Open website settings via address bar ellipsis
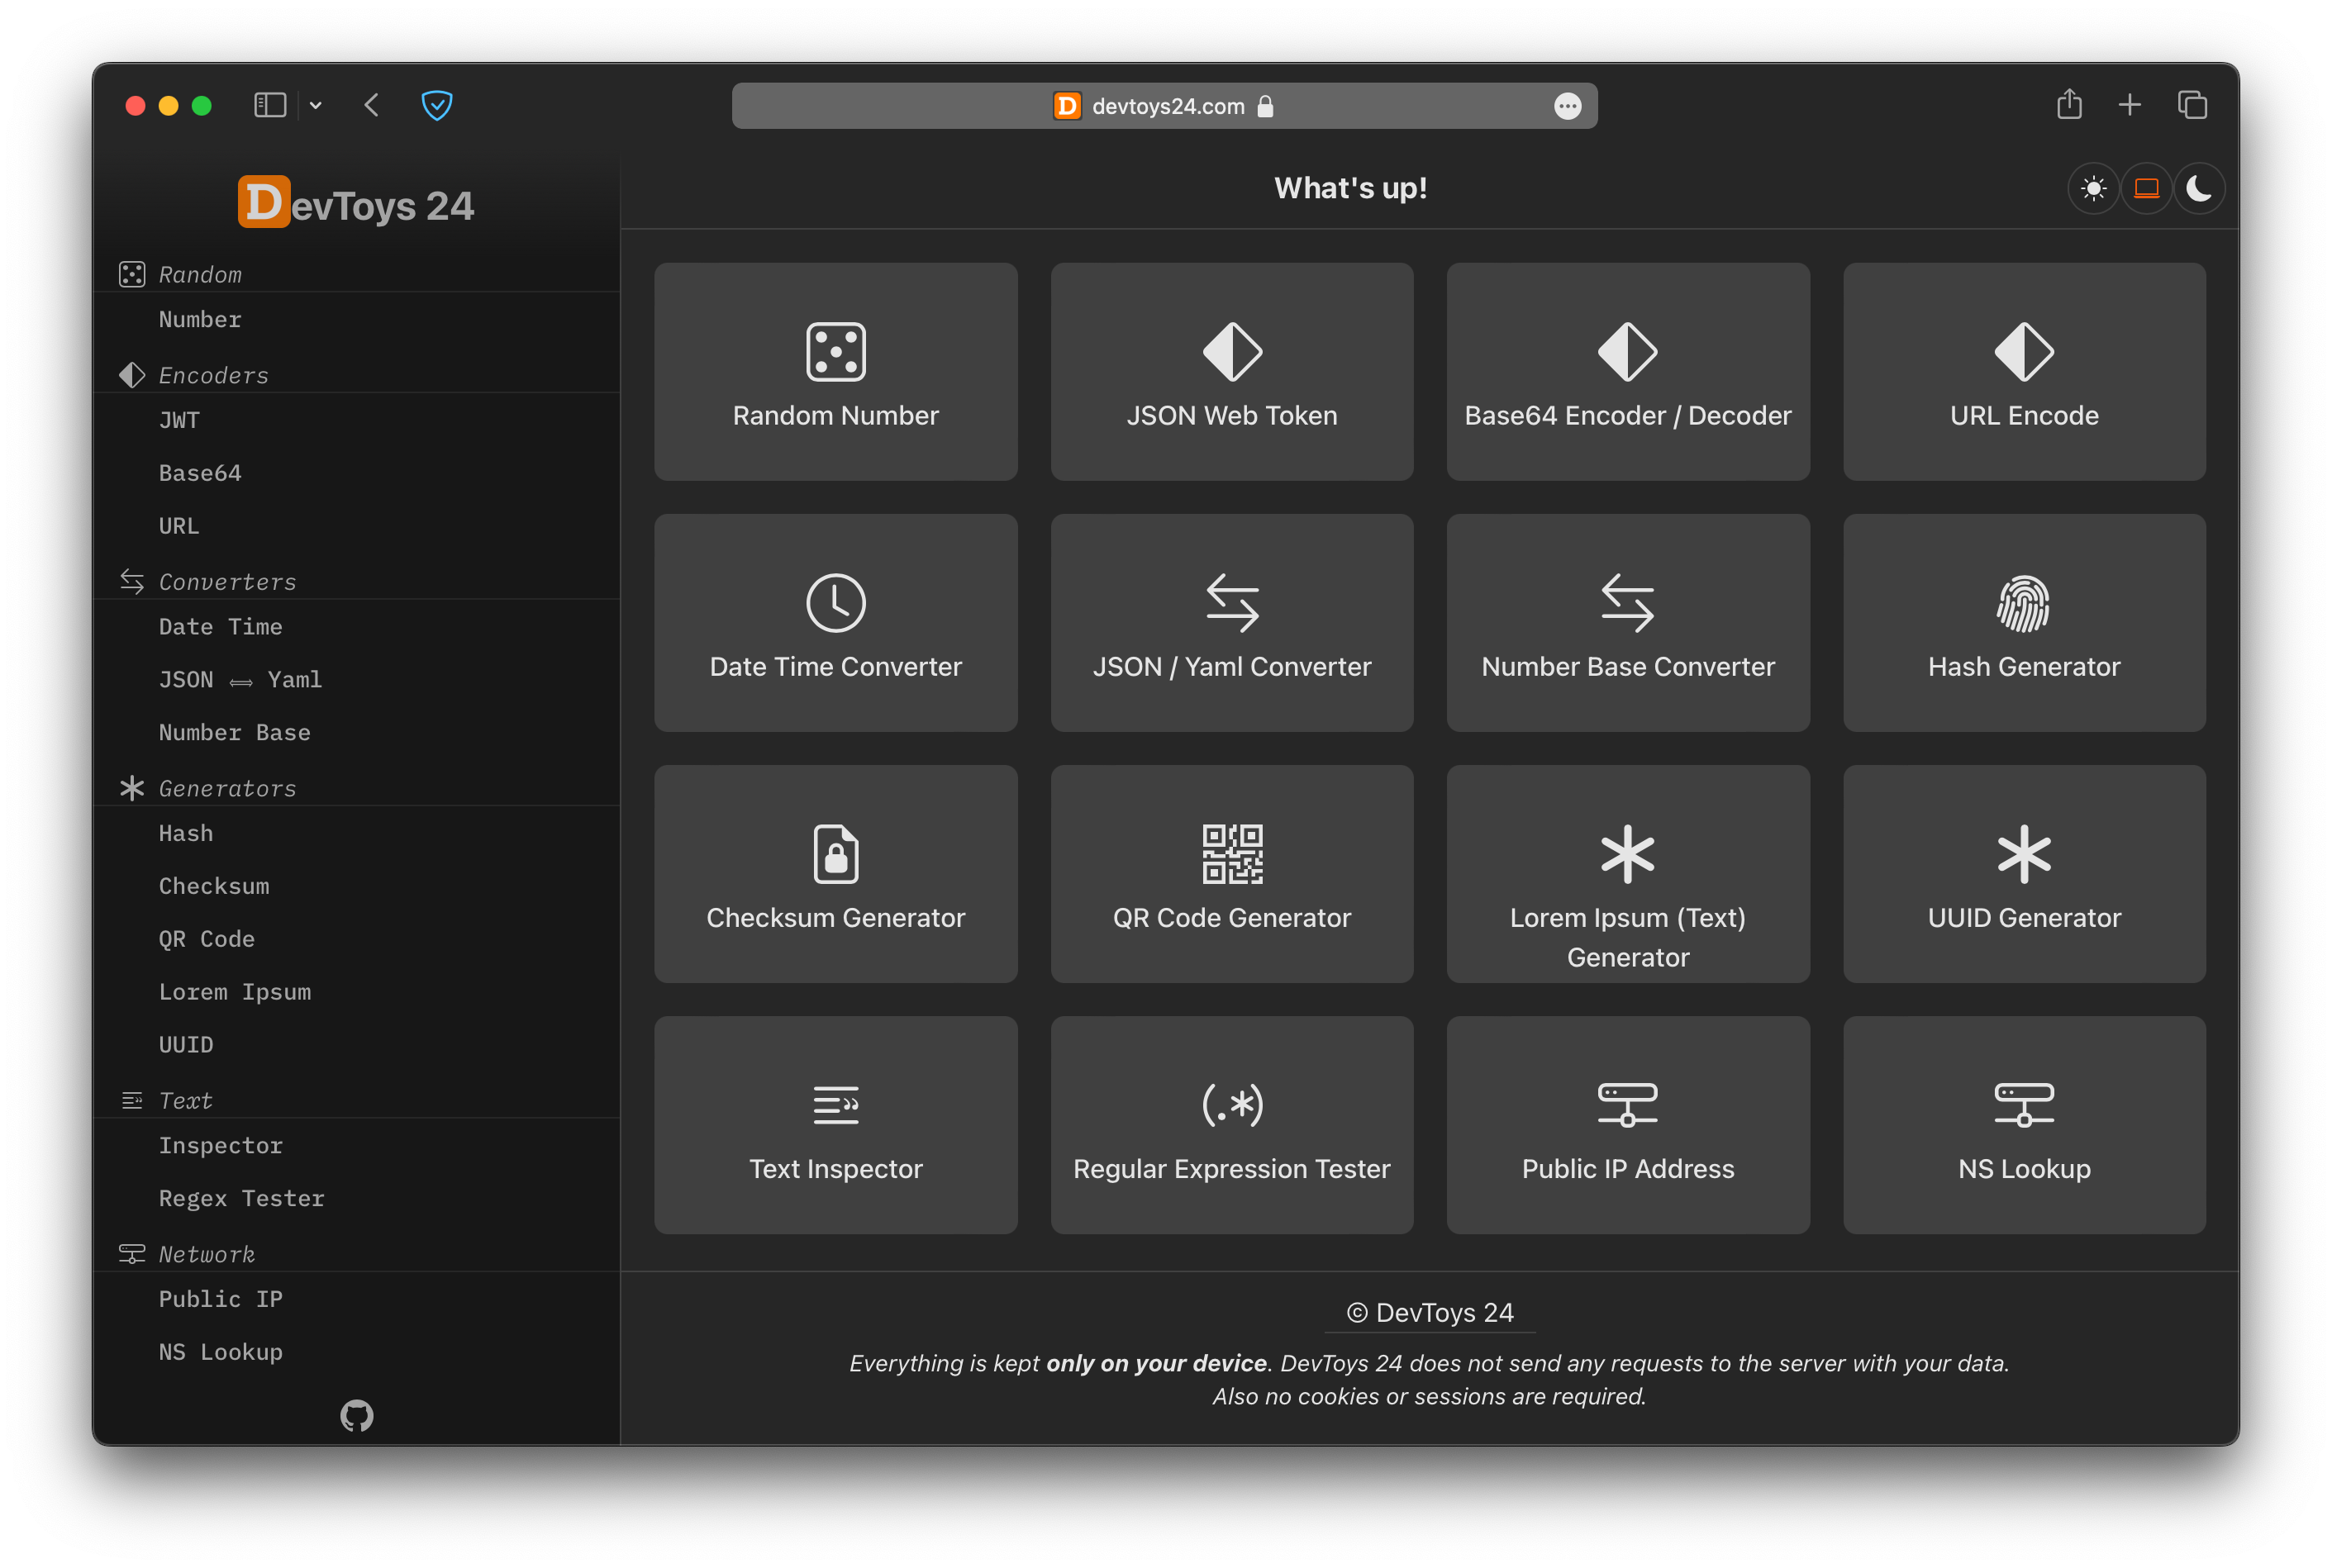 (1567, 105)
